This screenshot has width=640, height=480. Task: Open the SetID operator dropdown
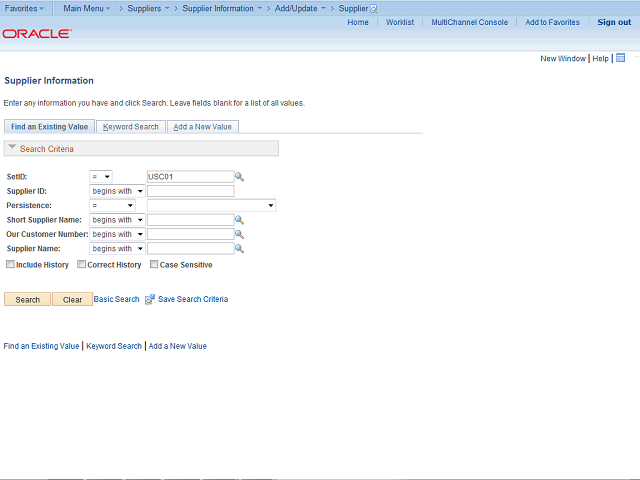coord(101,177)
